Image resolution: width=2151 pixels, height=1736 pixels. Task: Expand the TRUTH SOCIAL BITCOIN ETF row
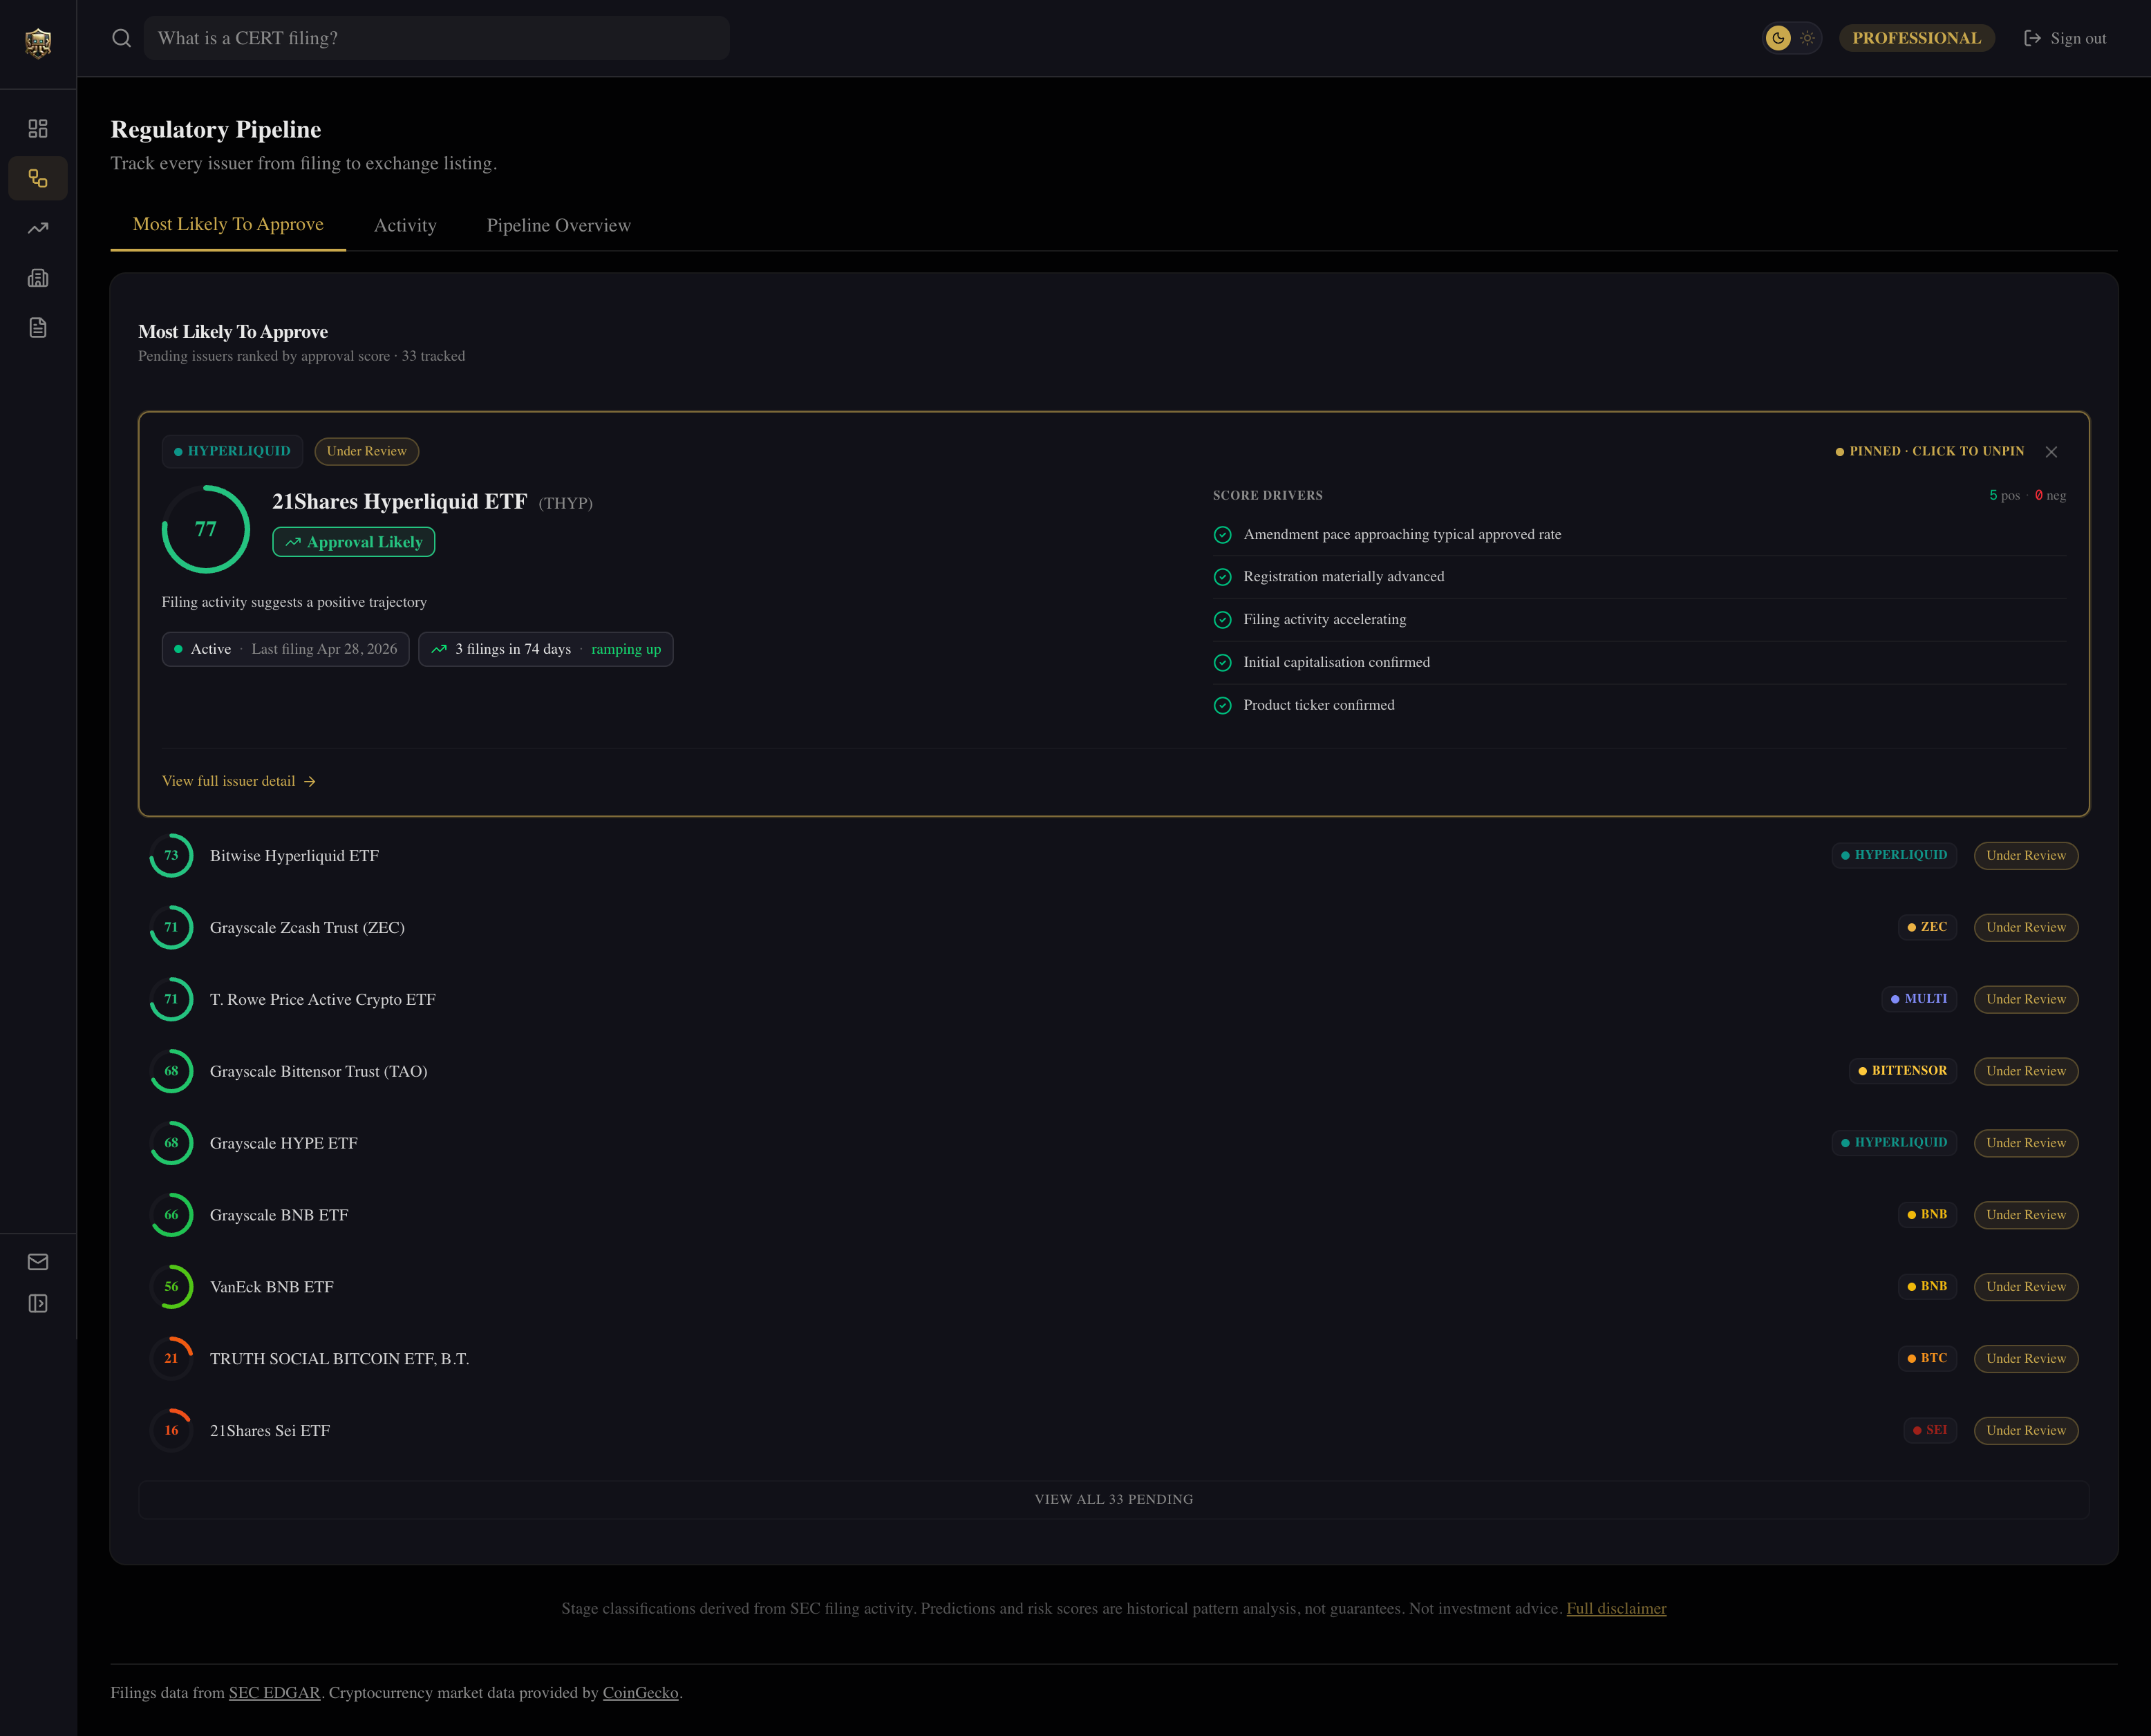tap(1113, 1359)
